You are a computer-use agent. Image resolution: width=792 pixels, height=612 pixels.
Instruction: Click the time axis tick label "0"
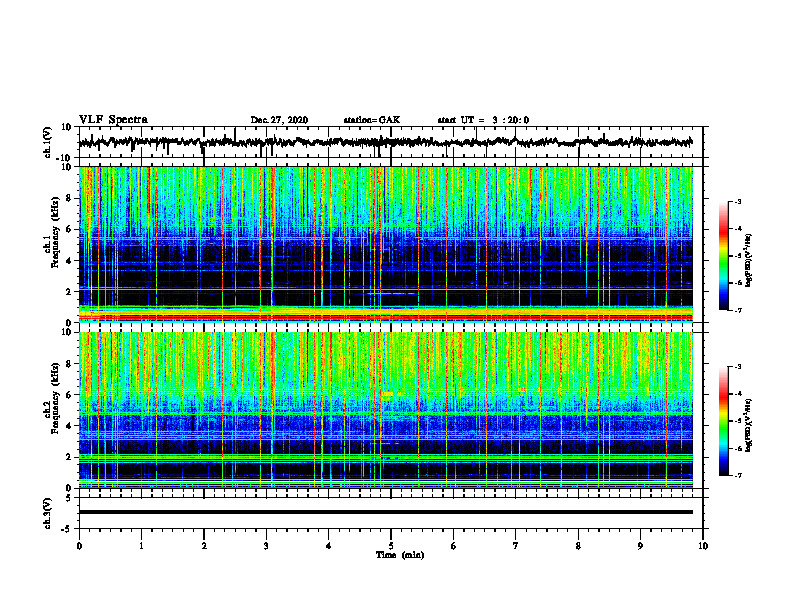coord(79,546)
